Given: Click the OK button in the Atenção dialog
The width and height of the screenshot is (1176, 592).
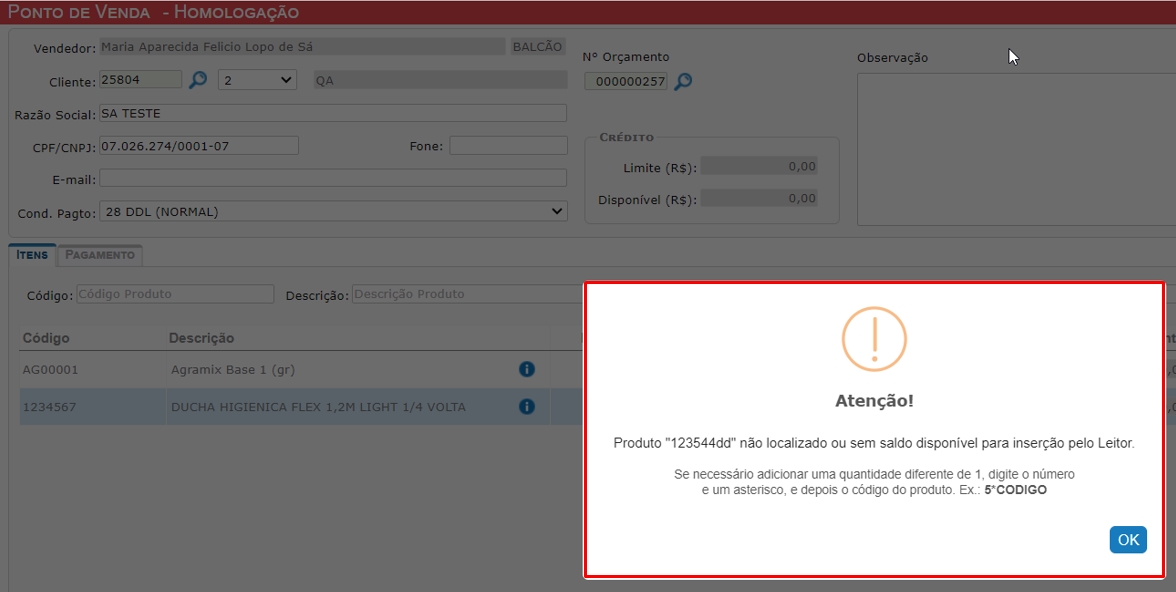Looking at the screenshot, I should [1128, 539].
